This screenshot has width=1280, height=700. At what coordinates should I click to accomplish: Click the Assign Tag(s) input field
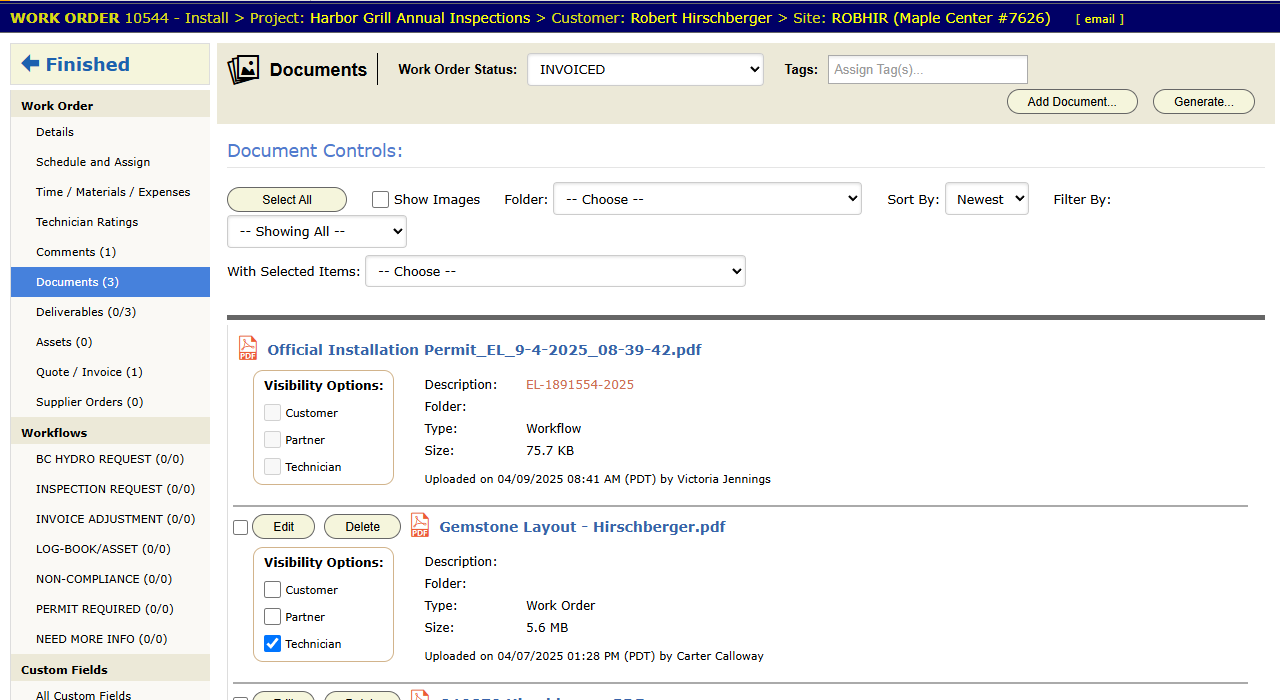(928, 69)
